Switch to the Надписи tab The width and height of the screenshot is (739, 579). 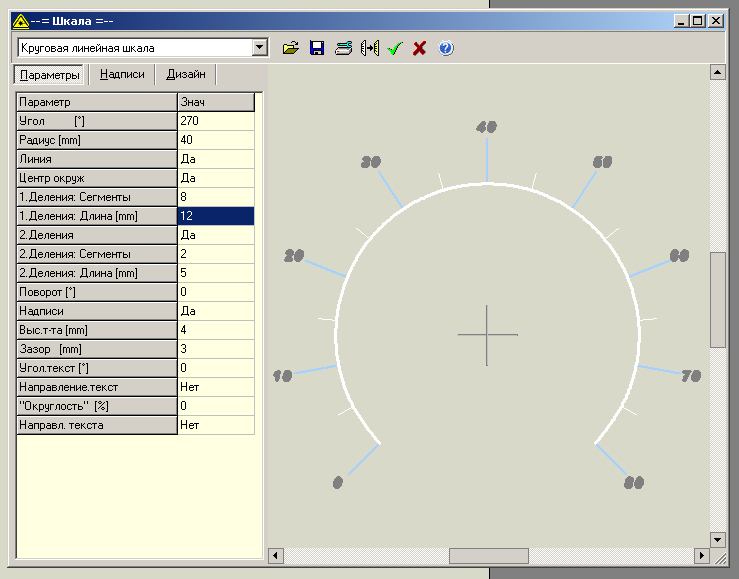(x=122, y=75)
